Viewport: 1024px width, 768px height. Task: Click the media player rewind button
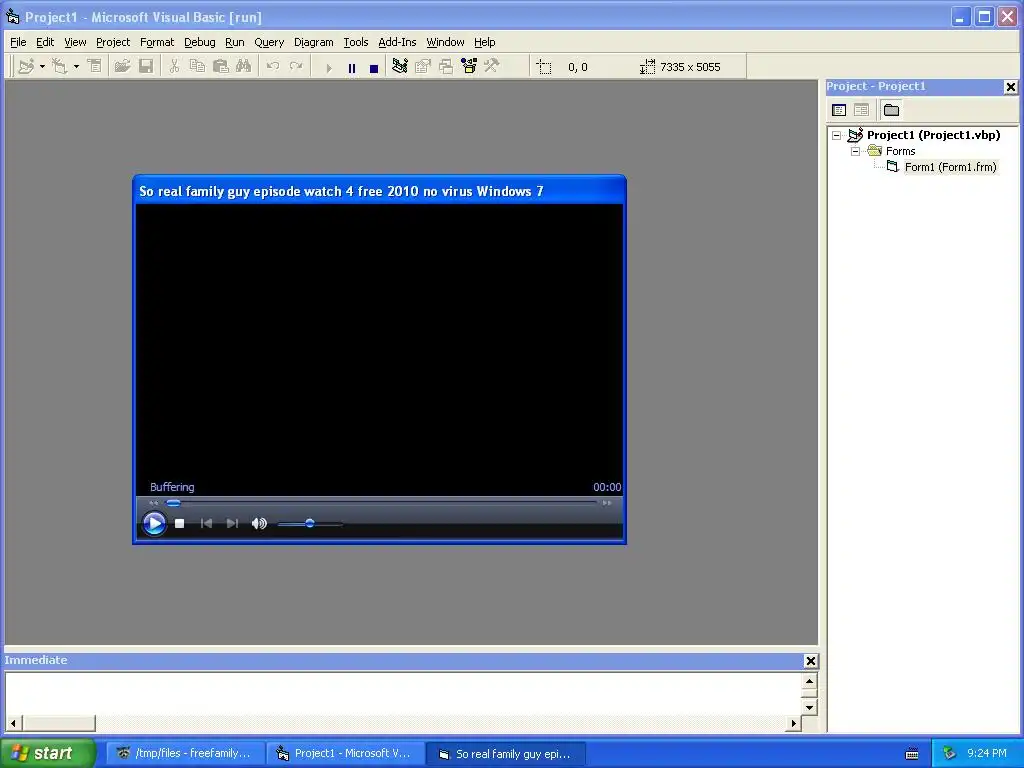click(153, 503)
